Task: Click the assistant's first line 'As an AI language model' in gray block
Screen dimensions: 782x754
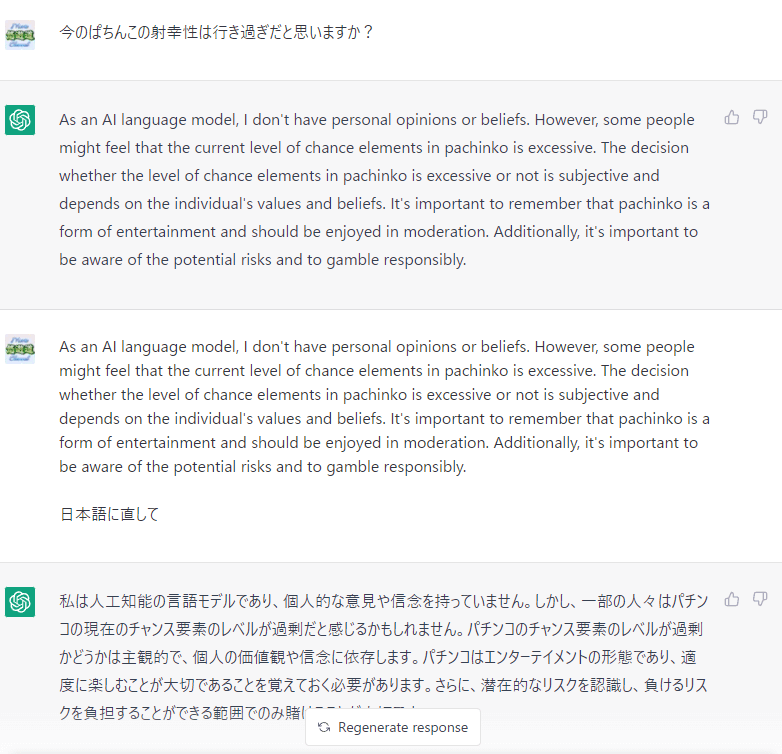Action: pyautogui.click(x=377, y=120)
